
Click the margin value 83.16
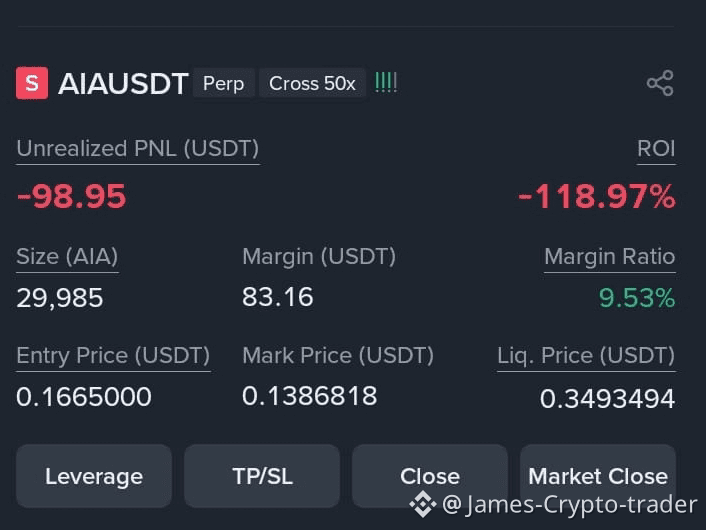coord(277,297)
